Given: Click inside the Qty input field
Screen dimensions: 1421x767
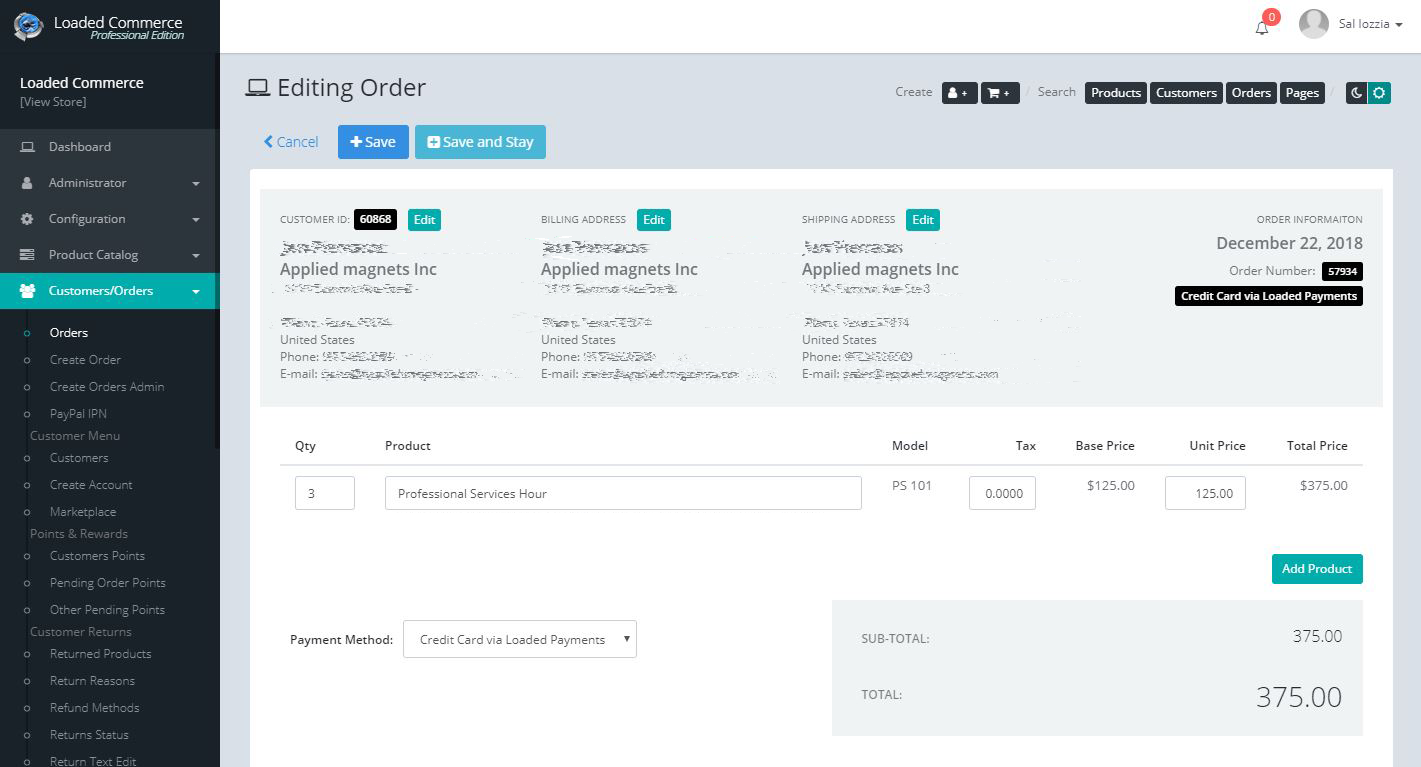Looking at the screenshot, I should [324, 492].
